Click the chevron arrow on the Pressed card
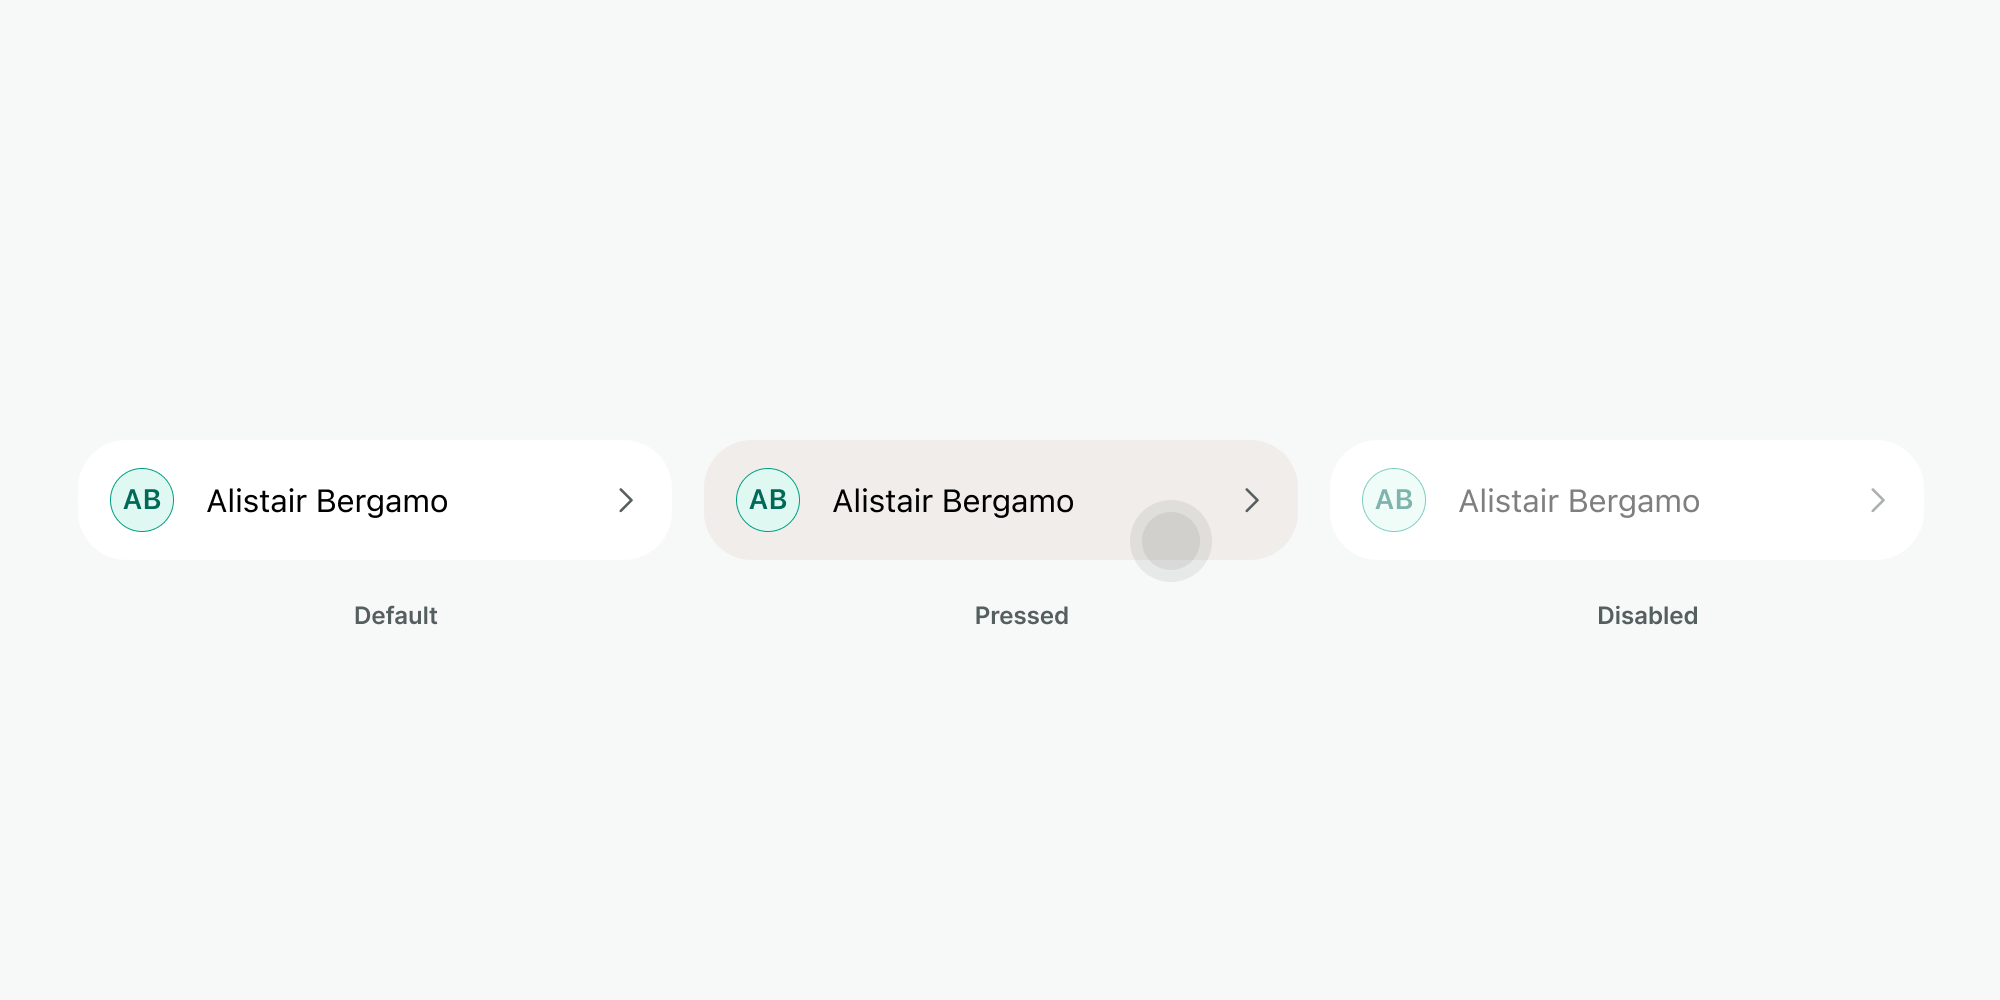The image size is (2000, 1000). coord(1252,500)
